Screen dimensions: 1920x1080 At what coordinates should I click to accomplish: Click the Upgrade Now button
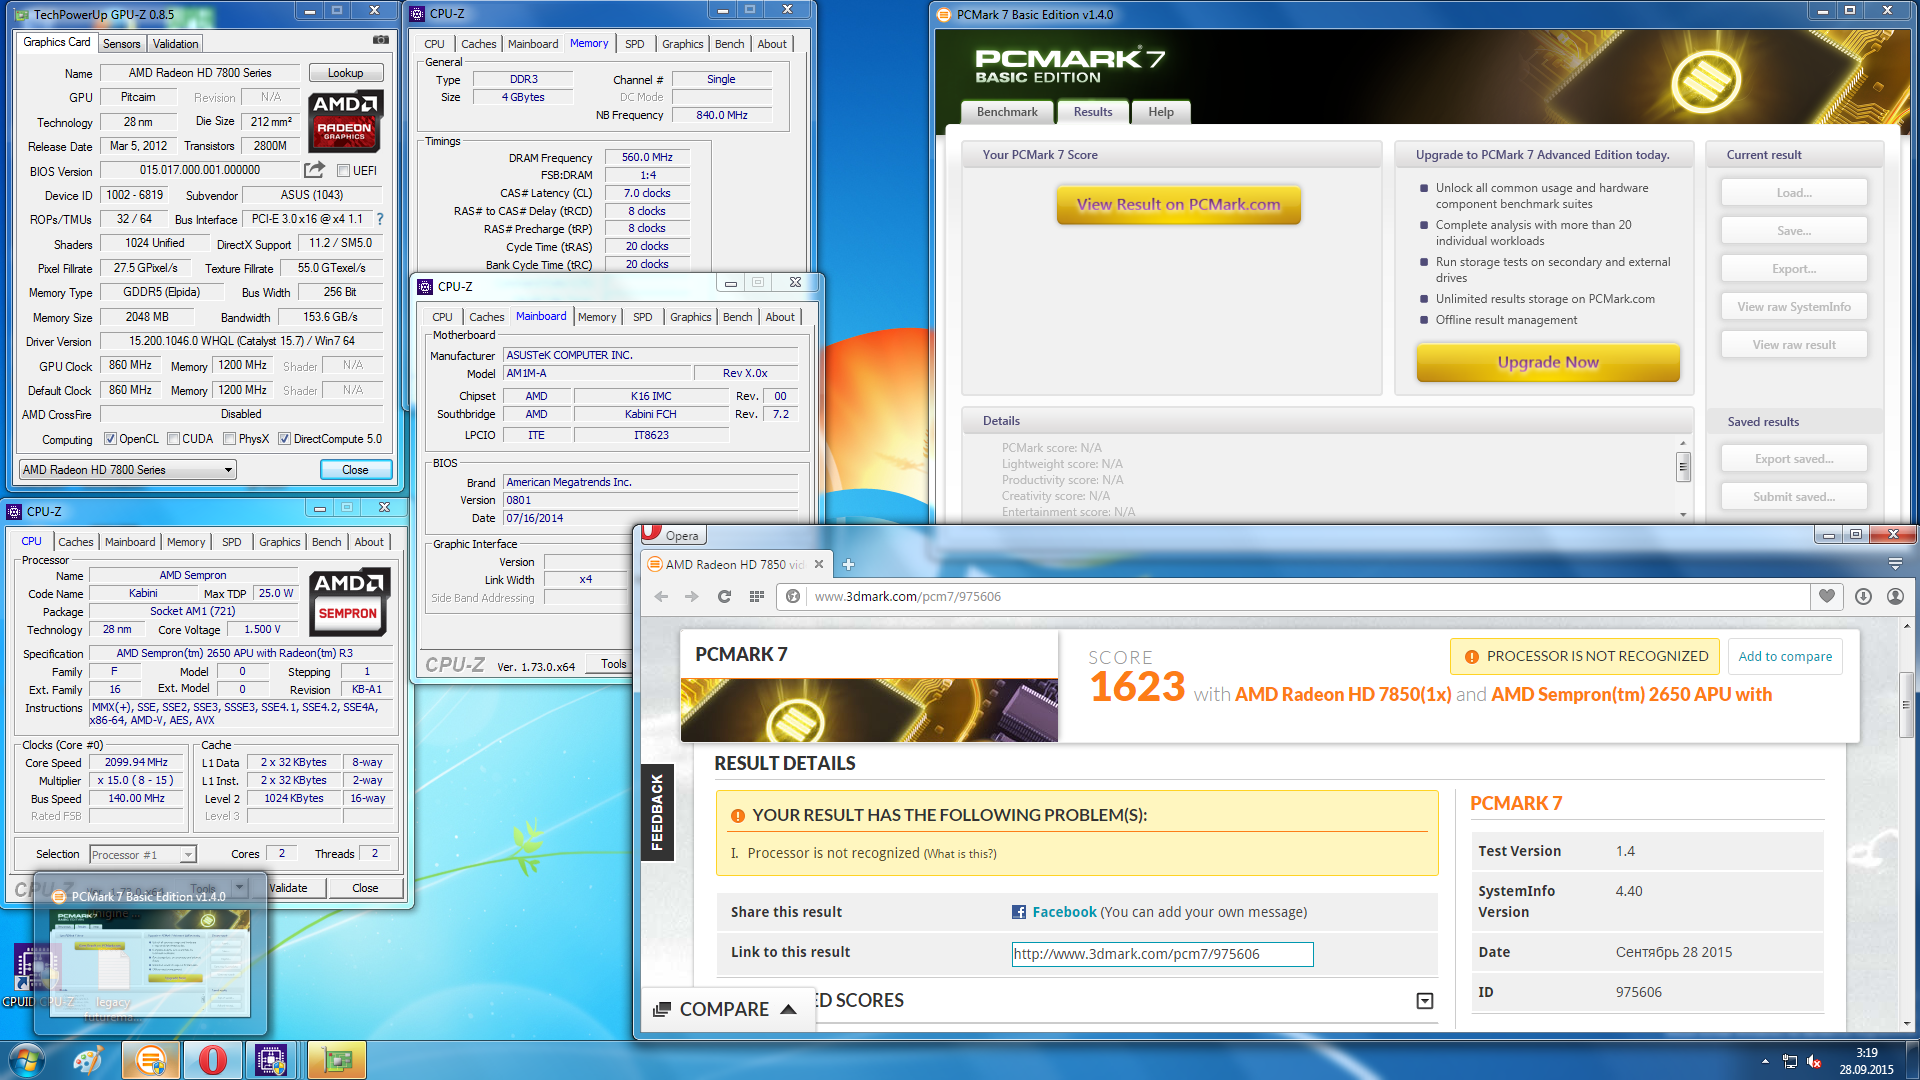(1547, 362)
